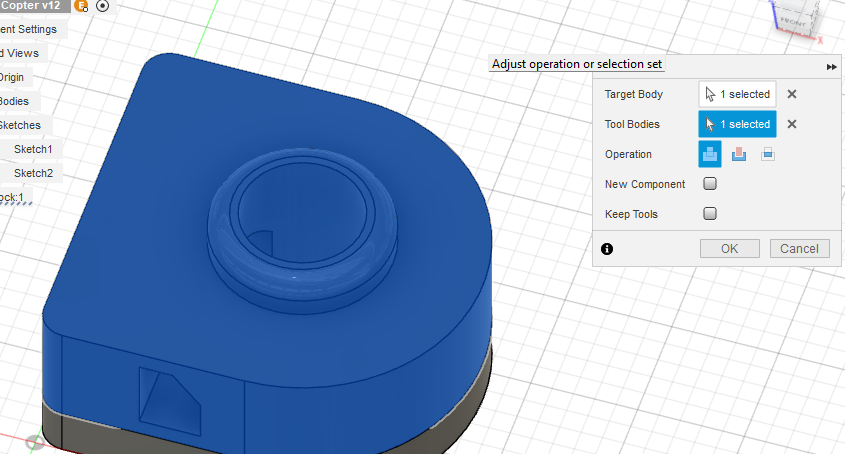Open the Bodies folder
845x454 pixels.
point(15,101)
